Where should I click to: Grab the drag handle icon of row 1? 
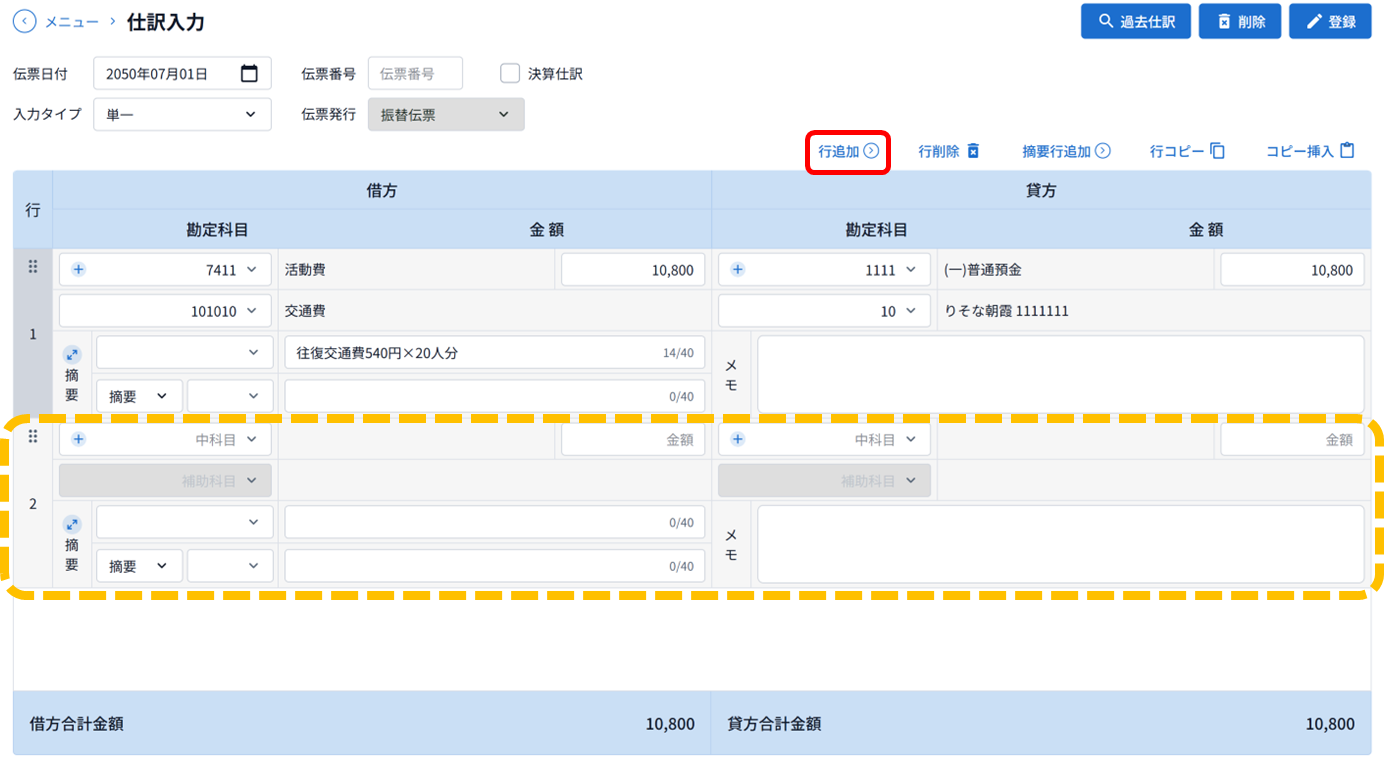33,266
